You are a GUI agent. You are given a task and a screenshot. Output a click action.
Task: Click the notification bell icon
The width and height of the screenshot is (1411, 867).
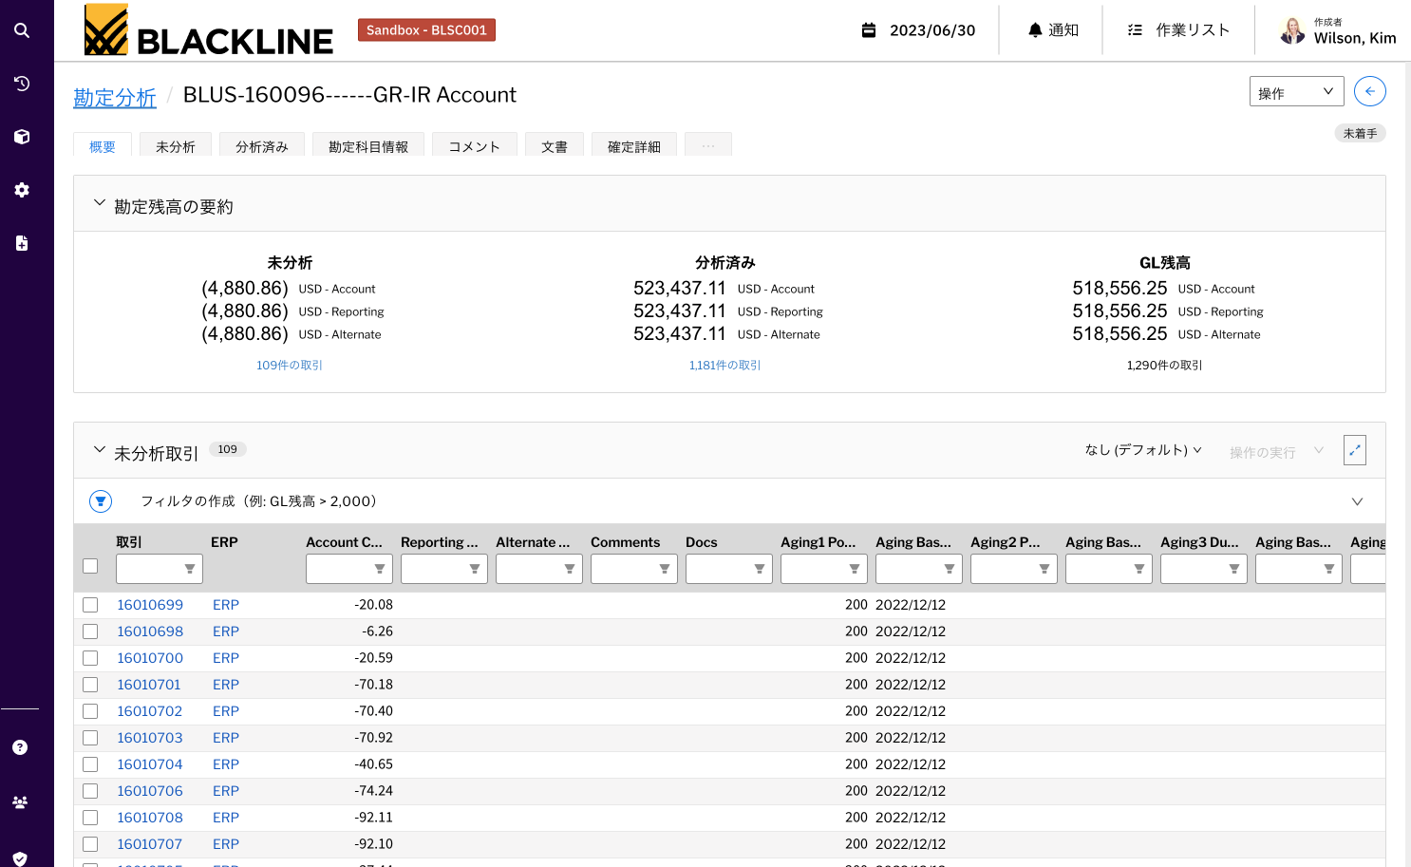tap(1035, 30)
